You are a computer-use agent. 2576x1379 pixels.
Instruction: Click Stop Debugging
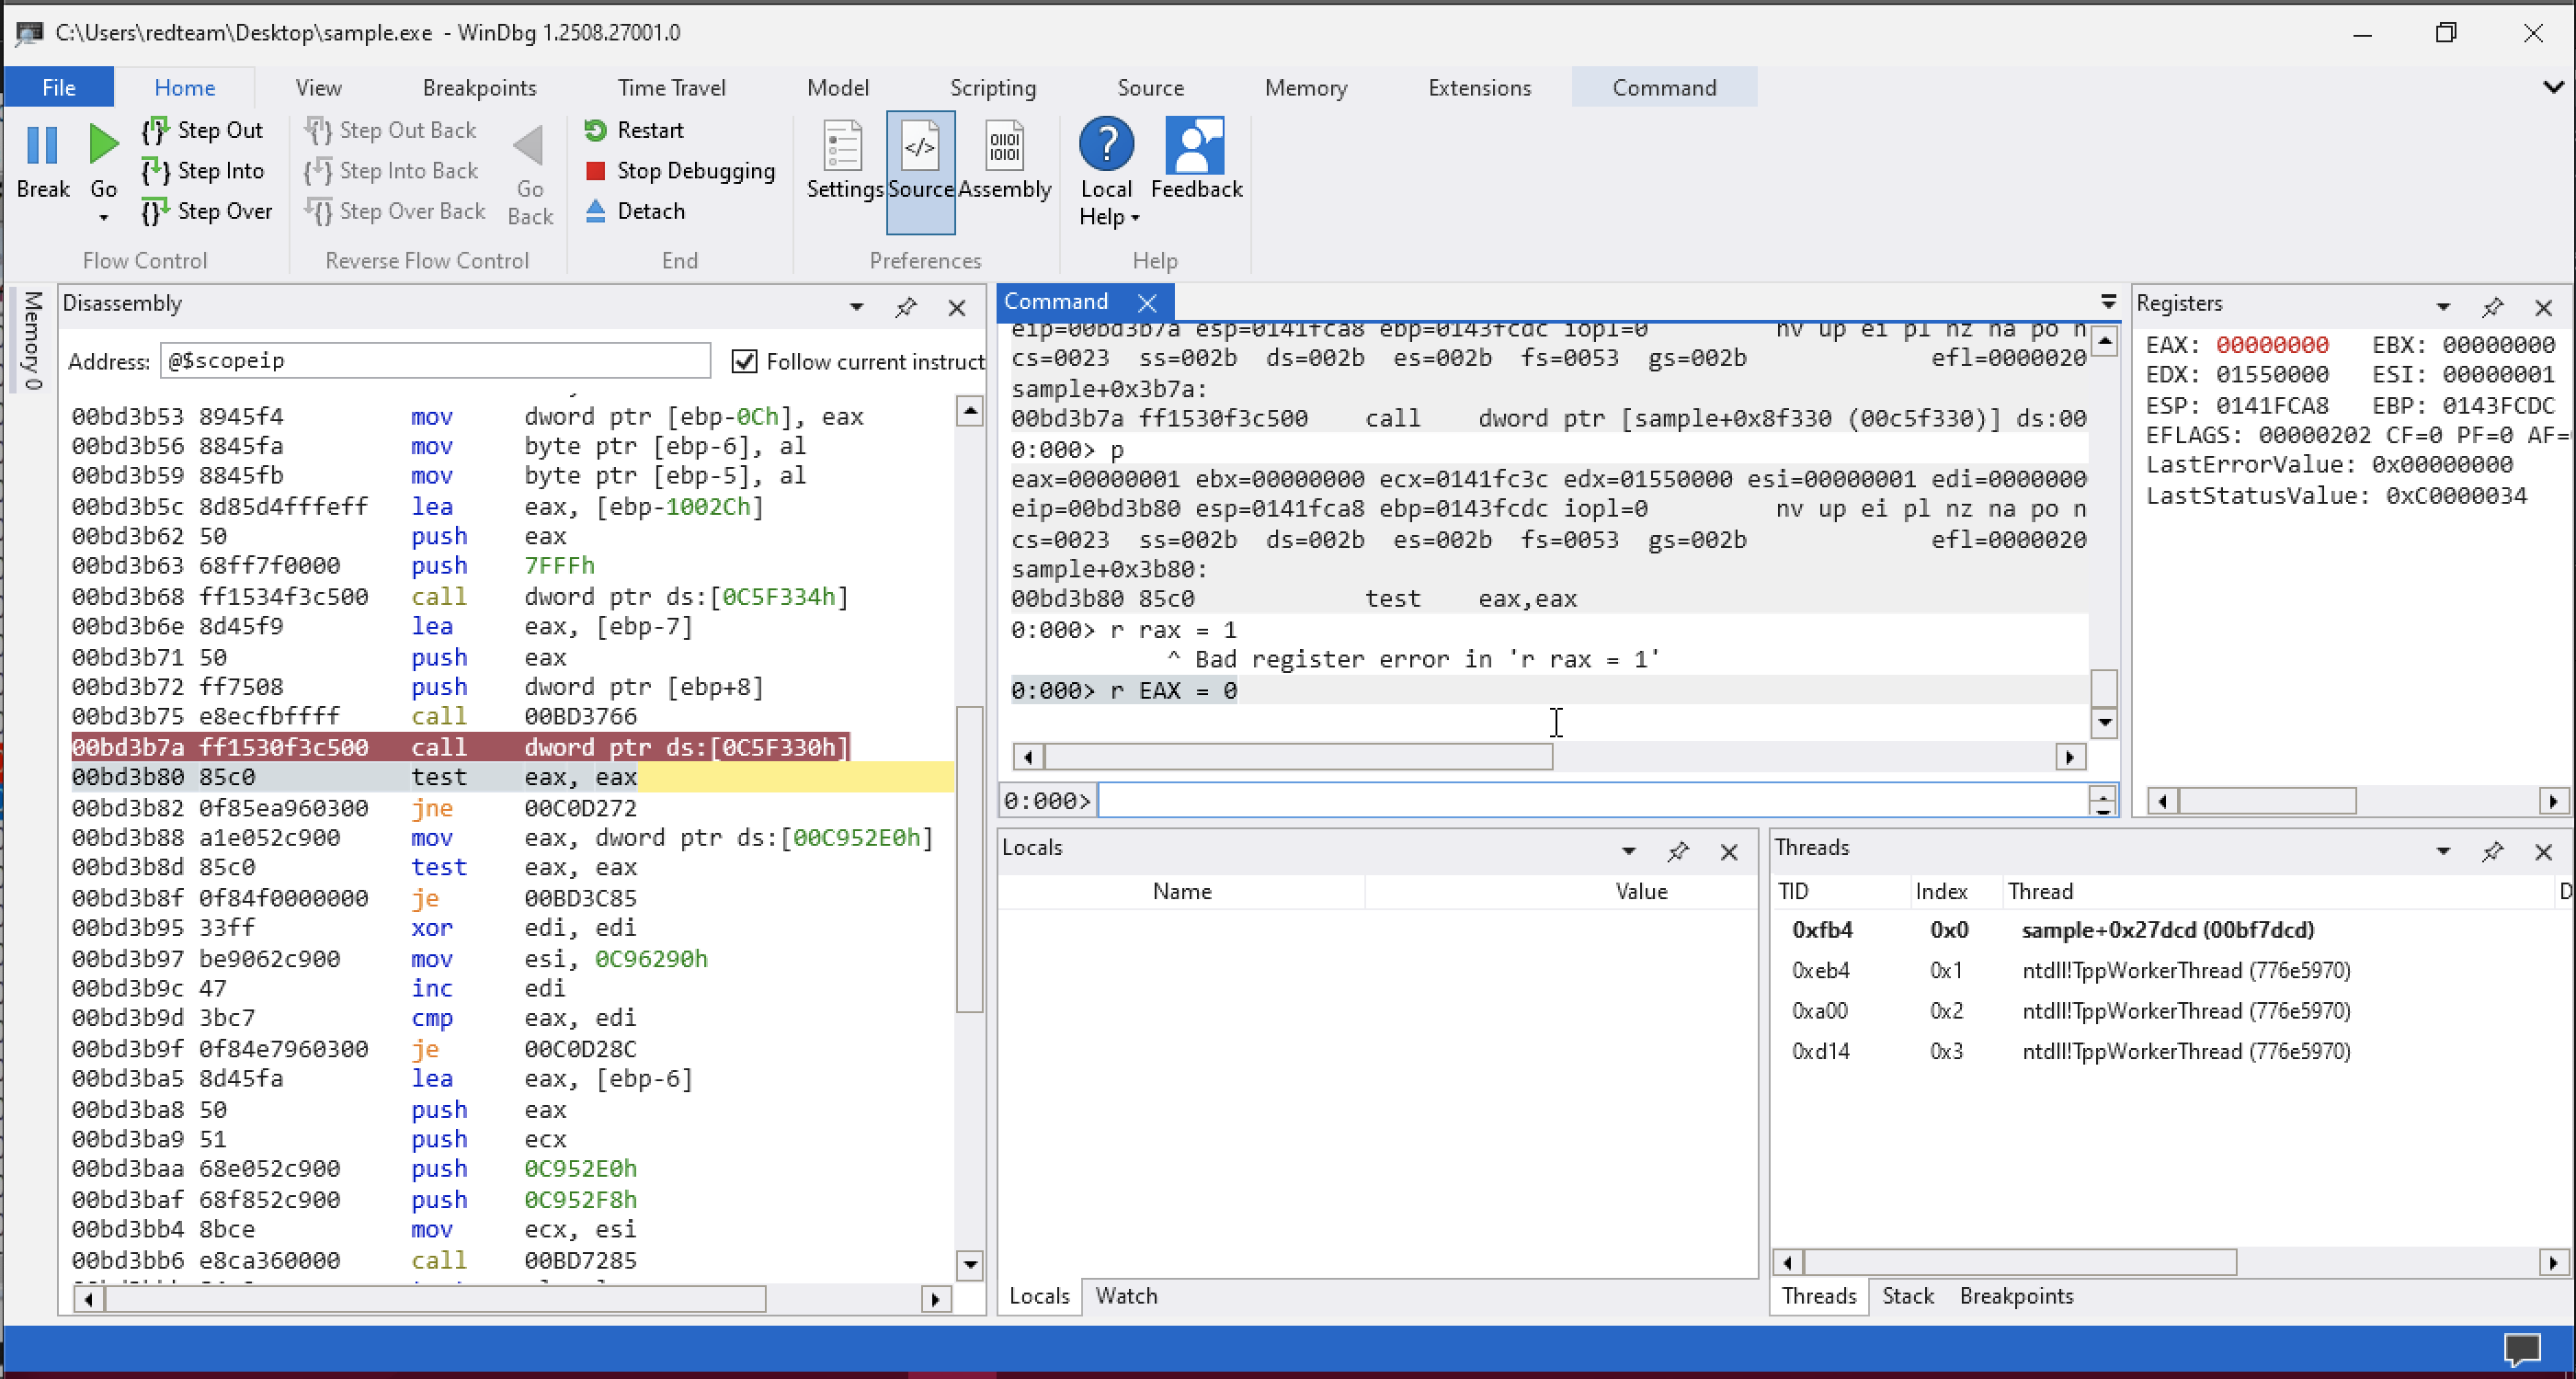pyautogui.click(x=680, y=171)
